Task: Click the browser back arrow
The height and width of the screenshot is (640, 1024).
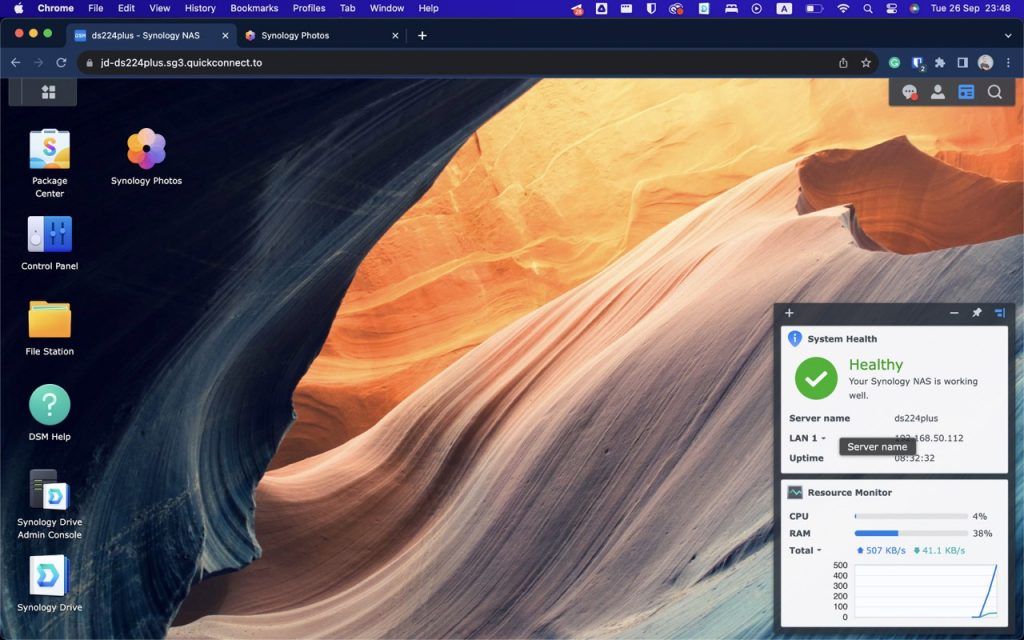Action: [x=16, y=63]
